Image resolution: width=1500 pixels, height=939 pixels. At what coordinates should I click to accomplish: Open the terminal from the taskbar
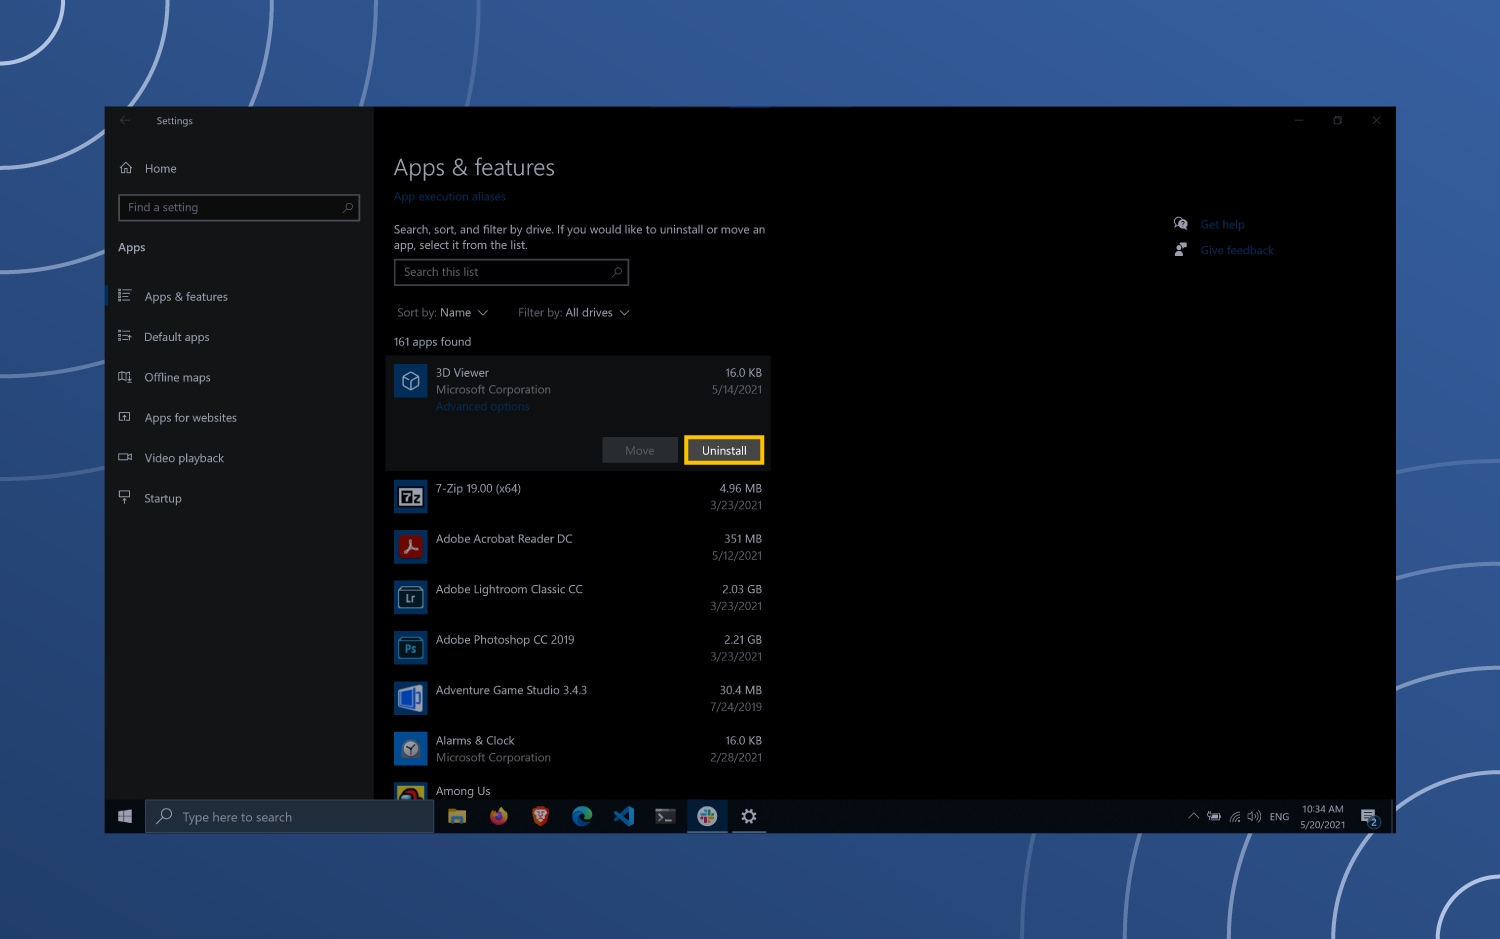pyautogui.click(x=665, y=817)
